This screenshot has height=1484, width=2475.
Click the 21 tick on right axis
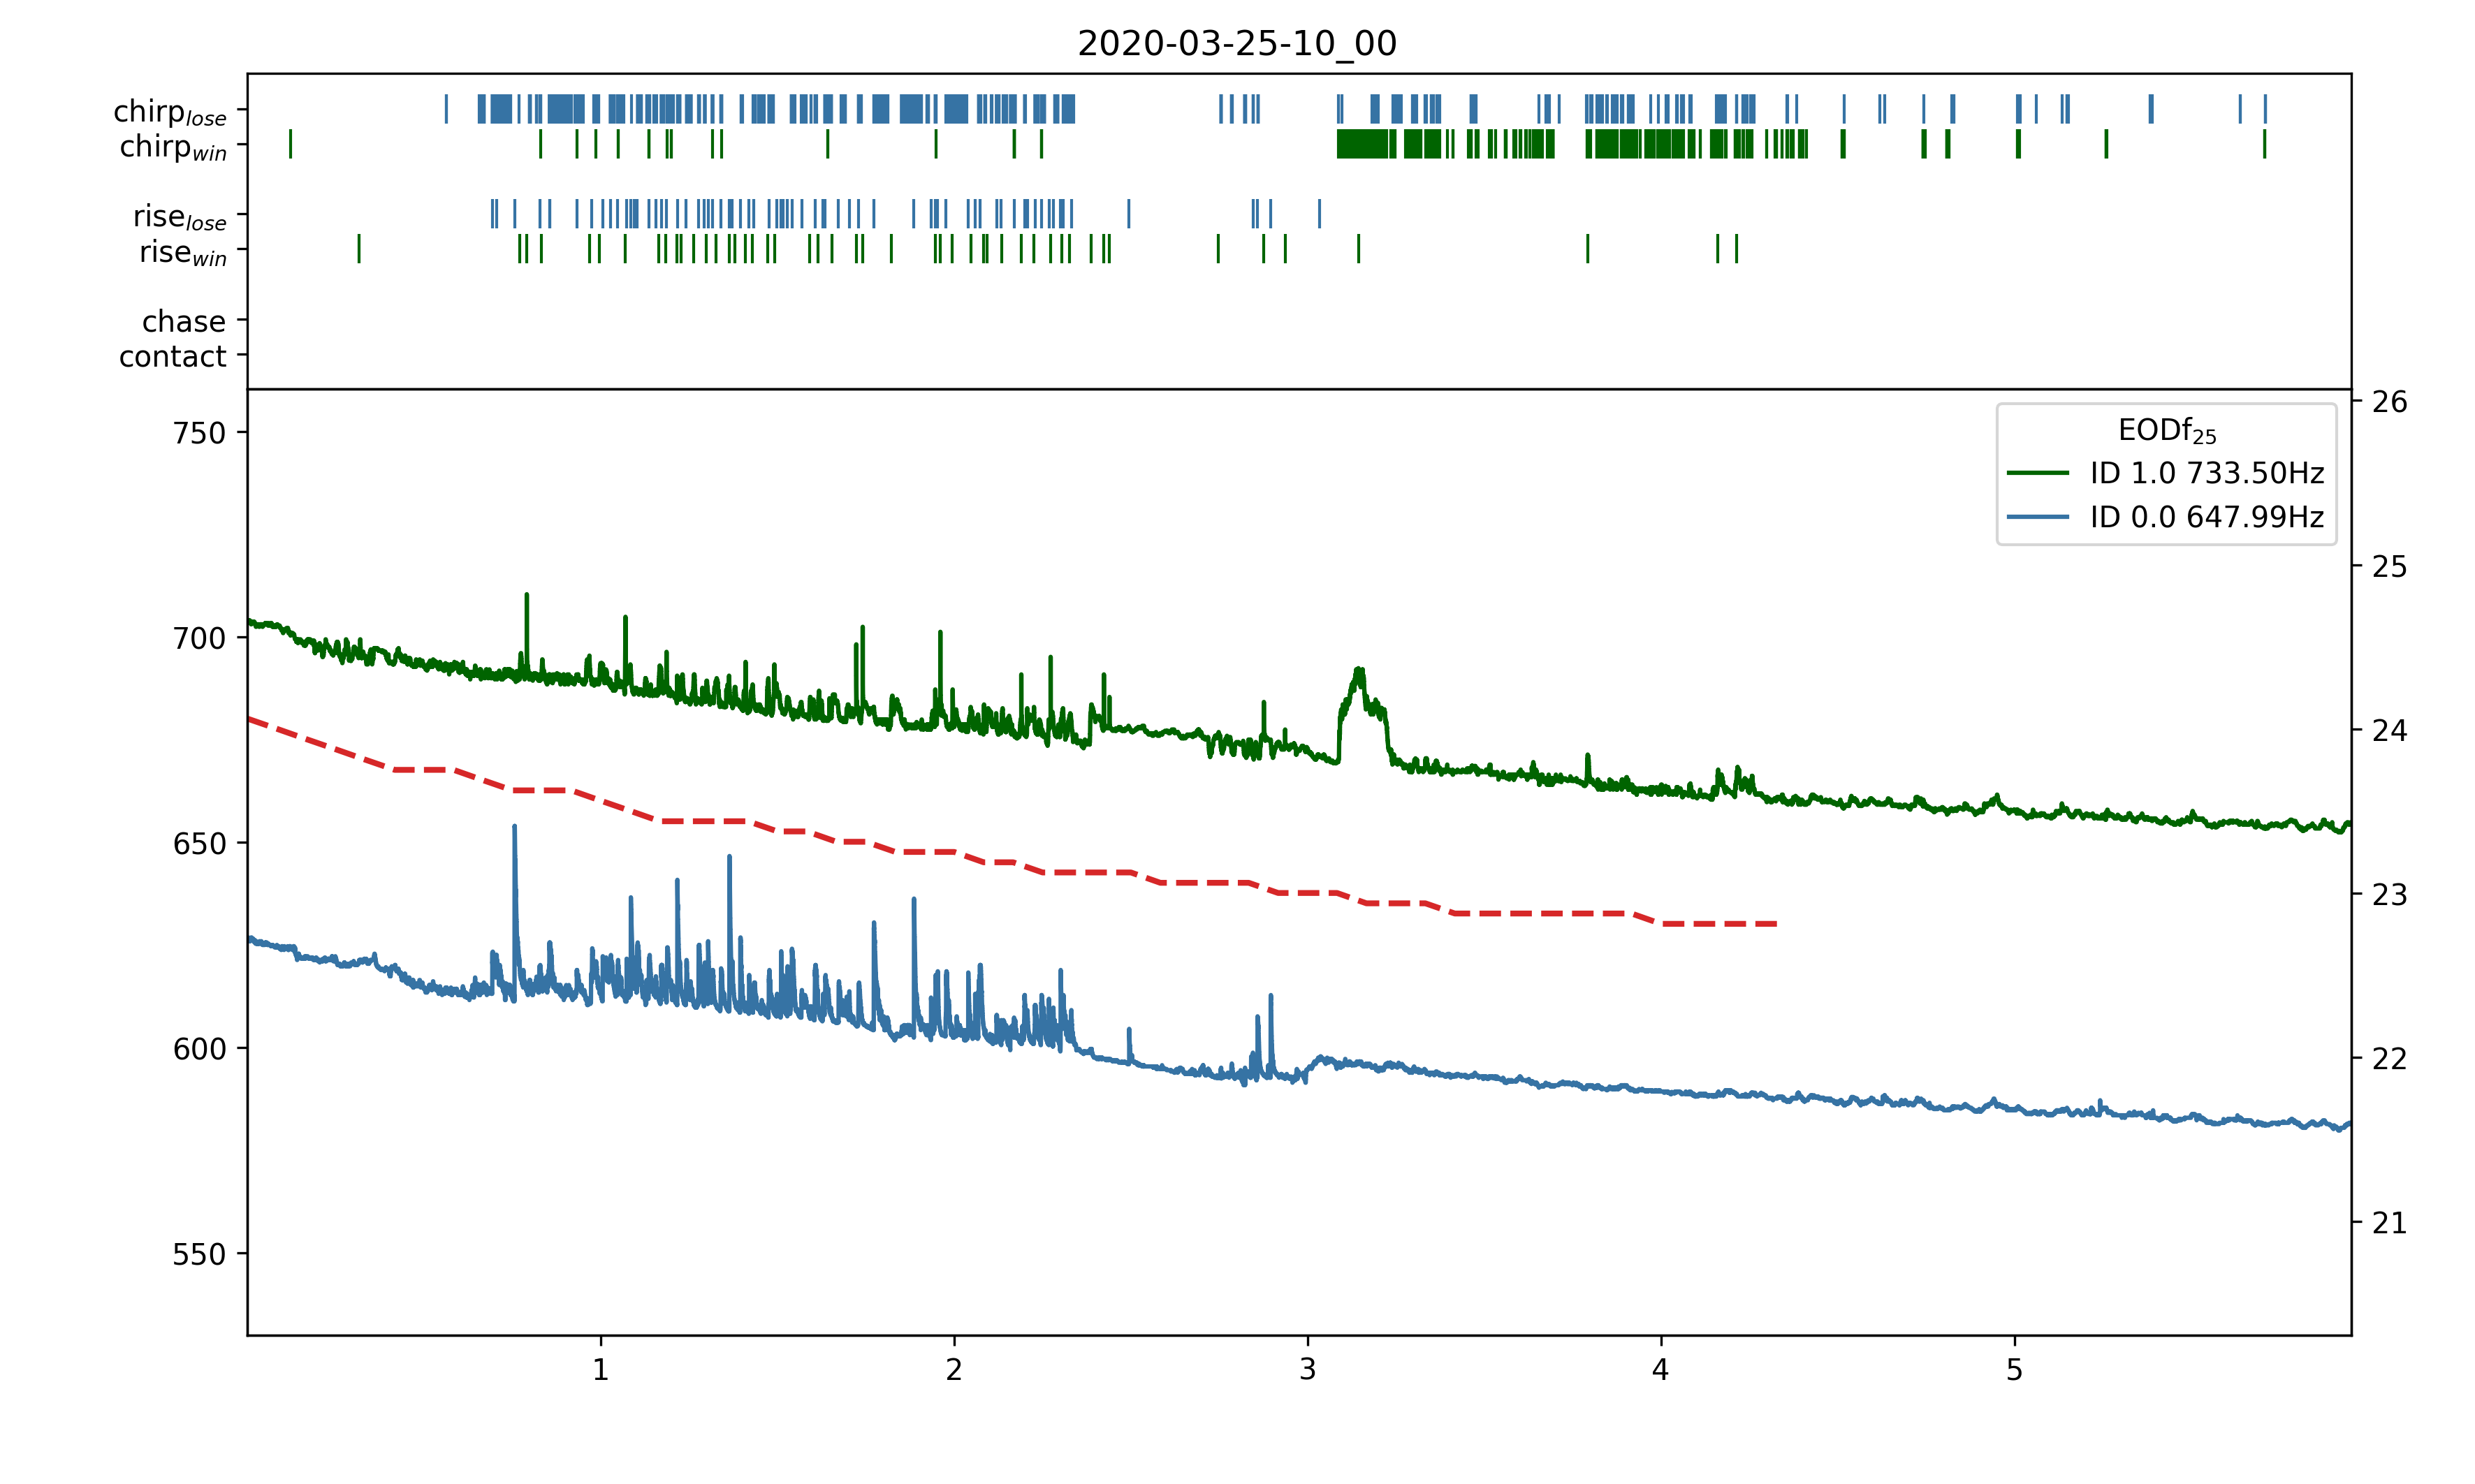pyautogui.click(x=2389, y=1223)
